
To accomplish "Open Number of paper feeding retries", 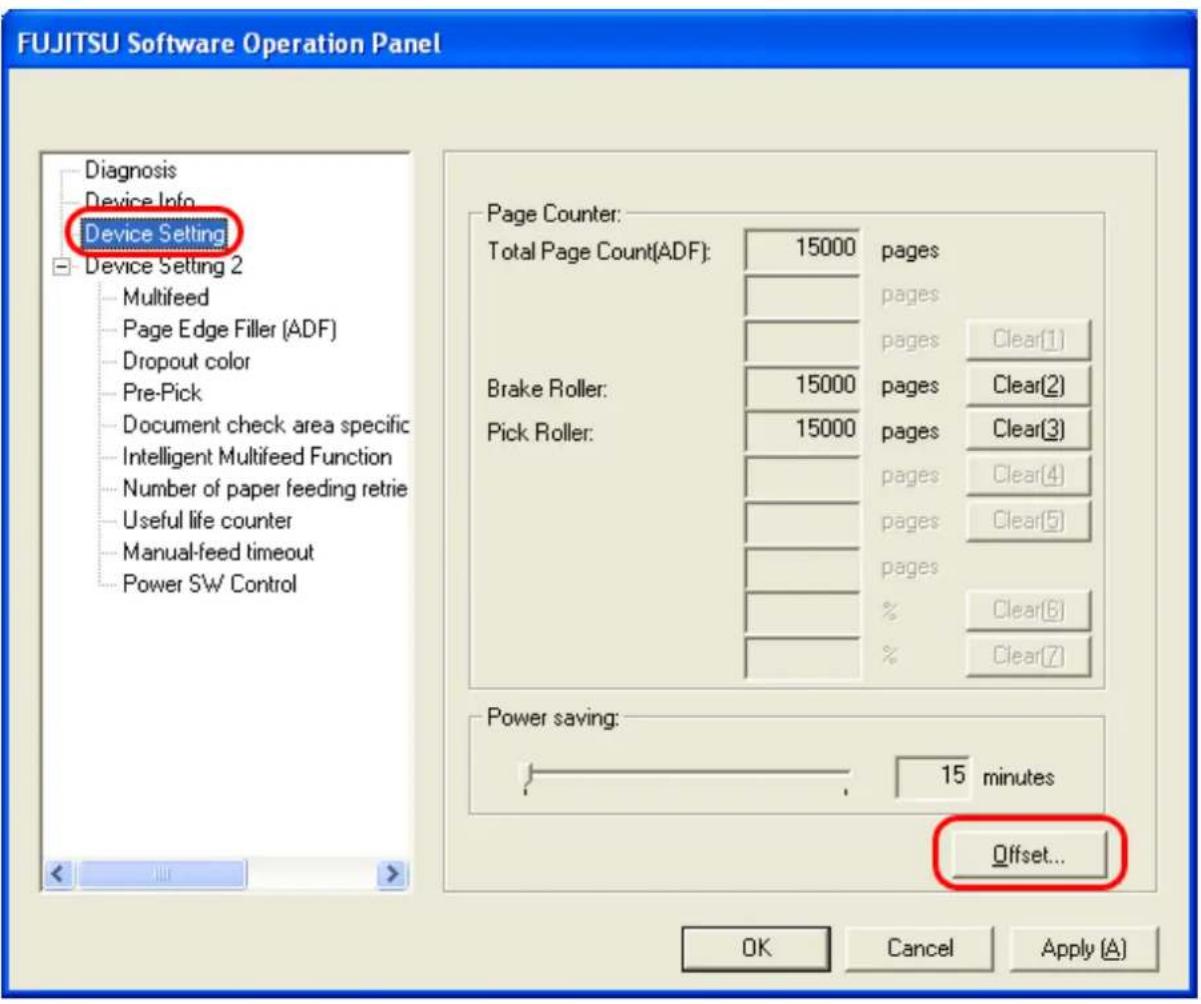I will pyautogui.click(x=266, y=489).
